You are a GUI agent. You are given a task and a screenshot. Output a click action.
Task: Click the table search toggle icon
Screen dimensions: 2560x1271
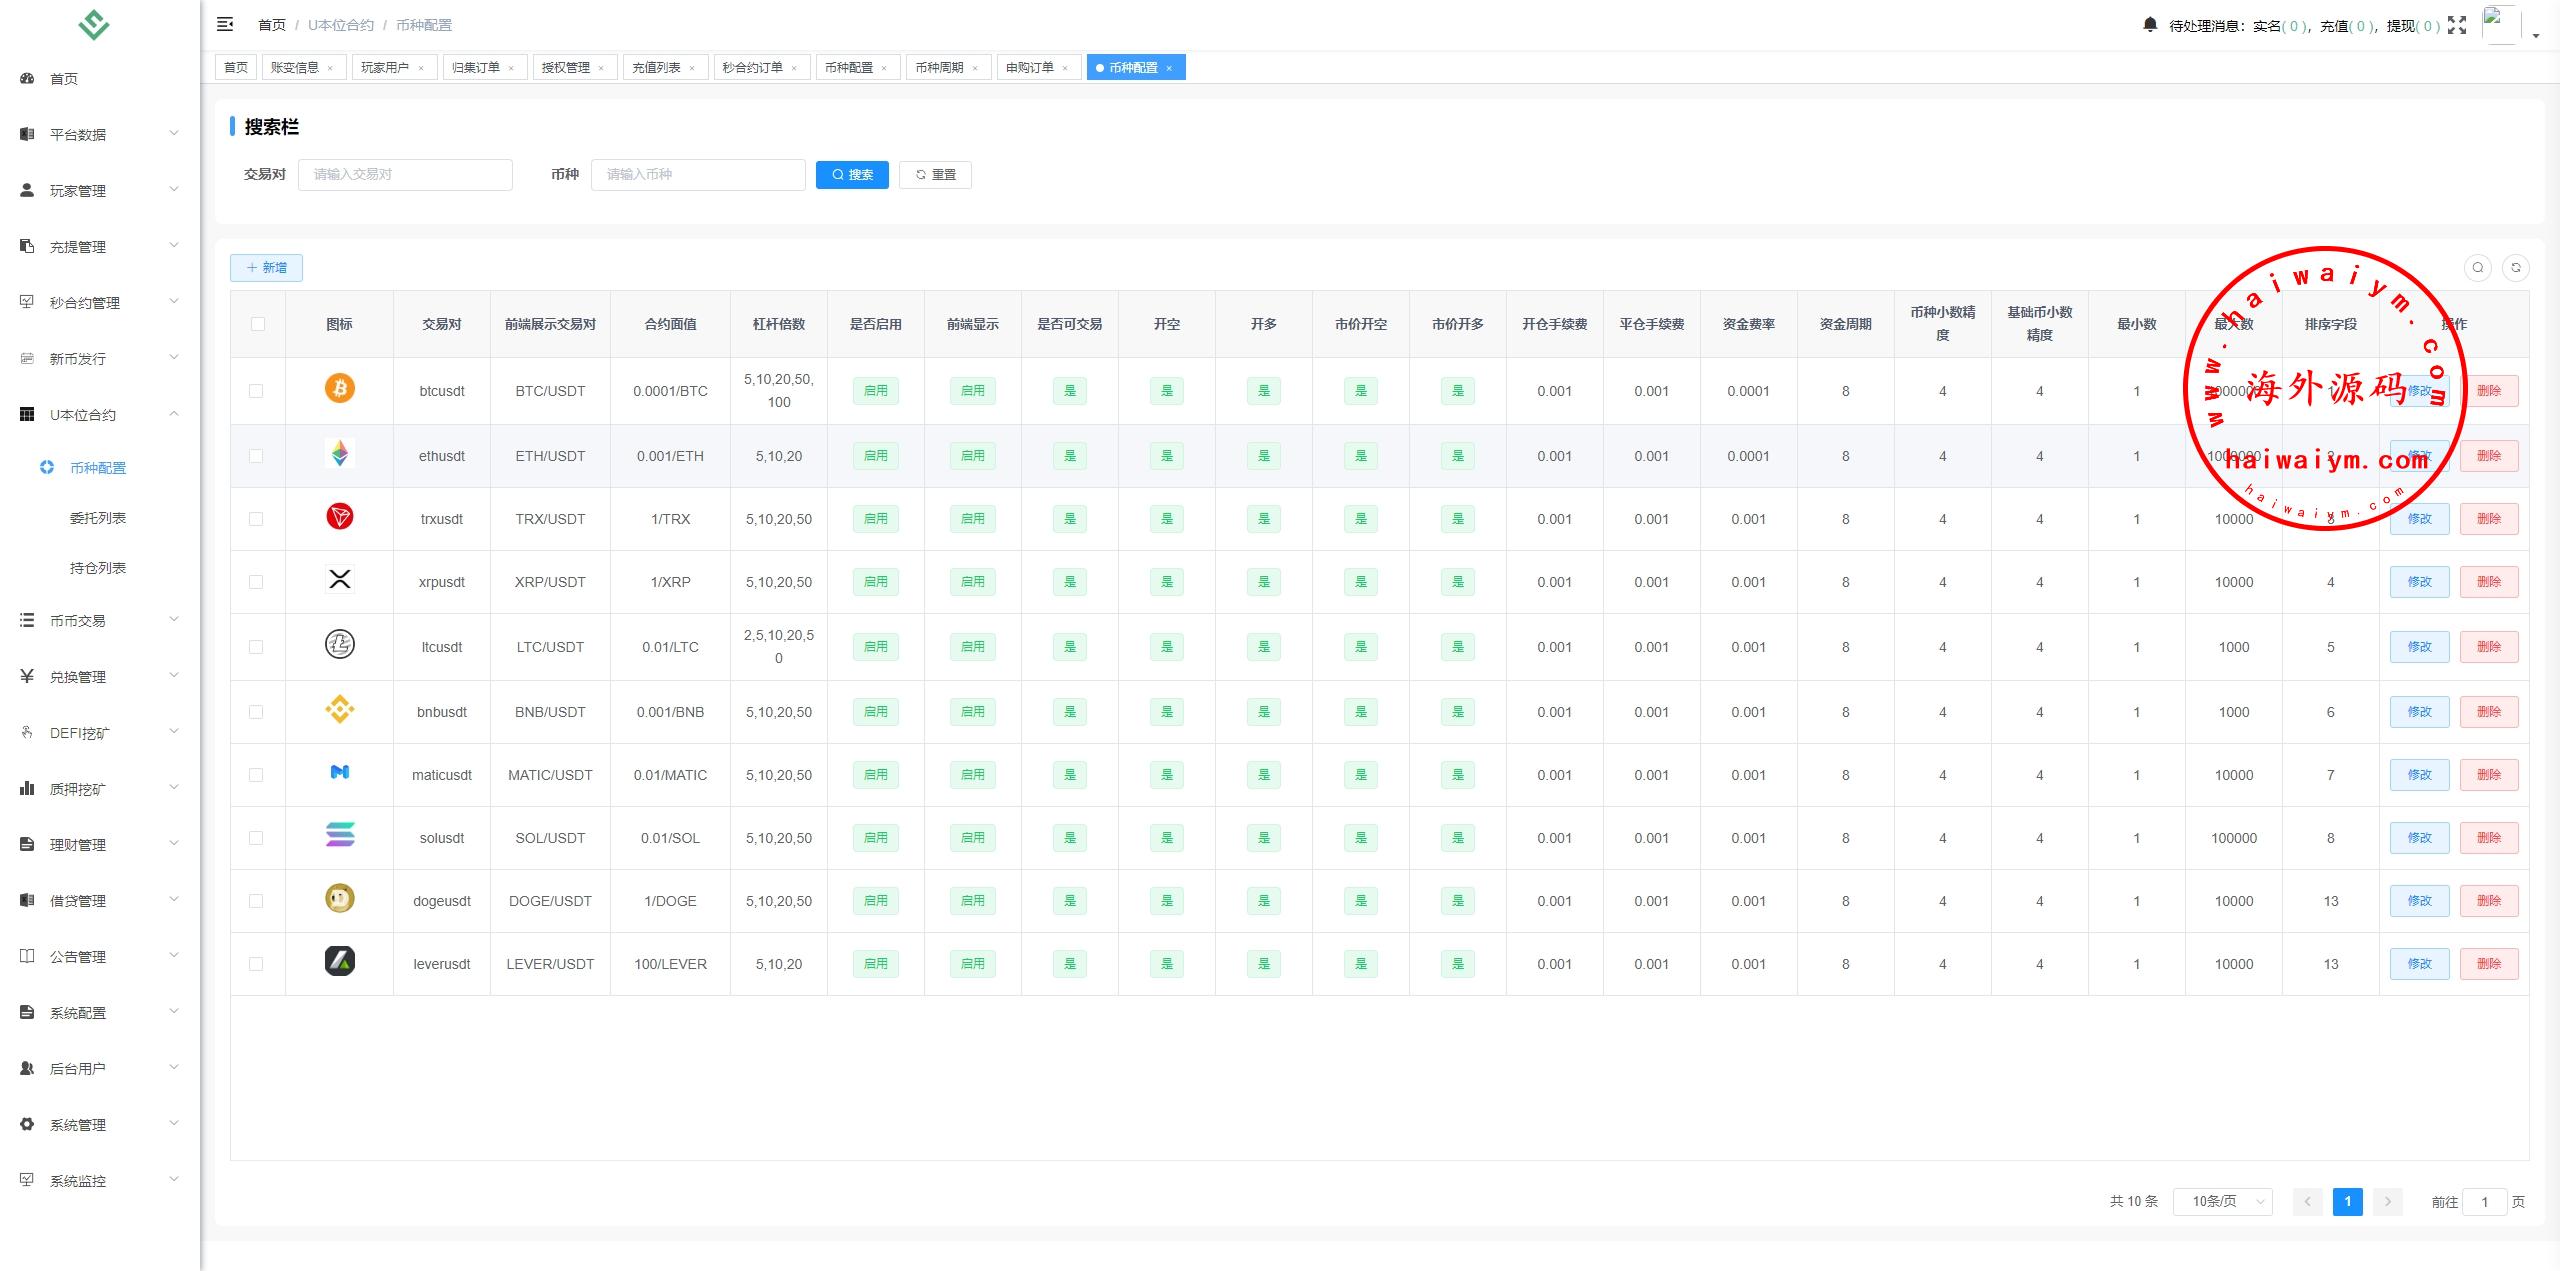(2478, 267)
